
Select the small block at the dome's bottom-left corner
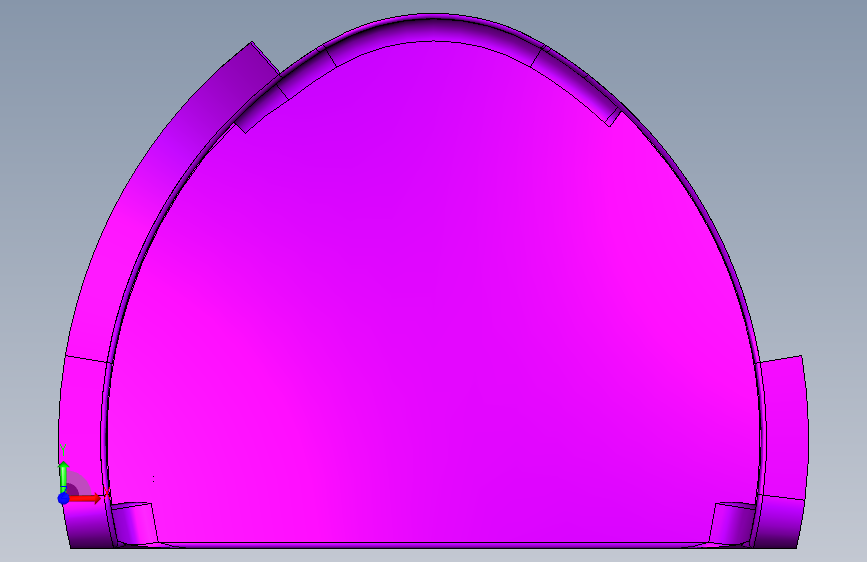134,523
